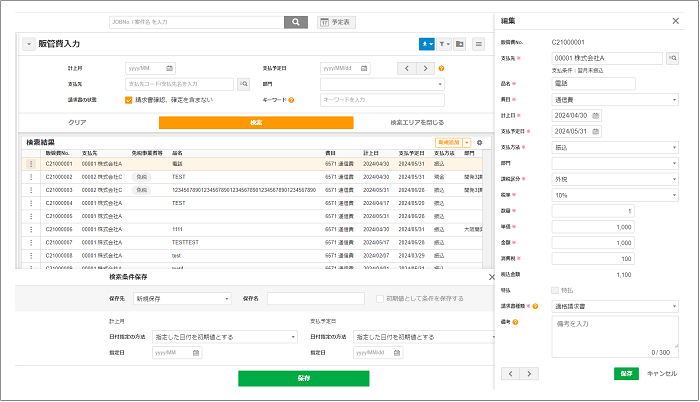Click the magnifier search button beside JOBNo. field
The width and height of the screenshot is (700, 402).
(296, 22)
